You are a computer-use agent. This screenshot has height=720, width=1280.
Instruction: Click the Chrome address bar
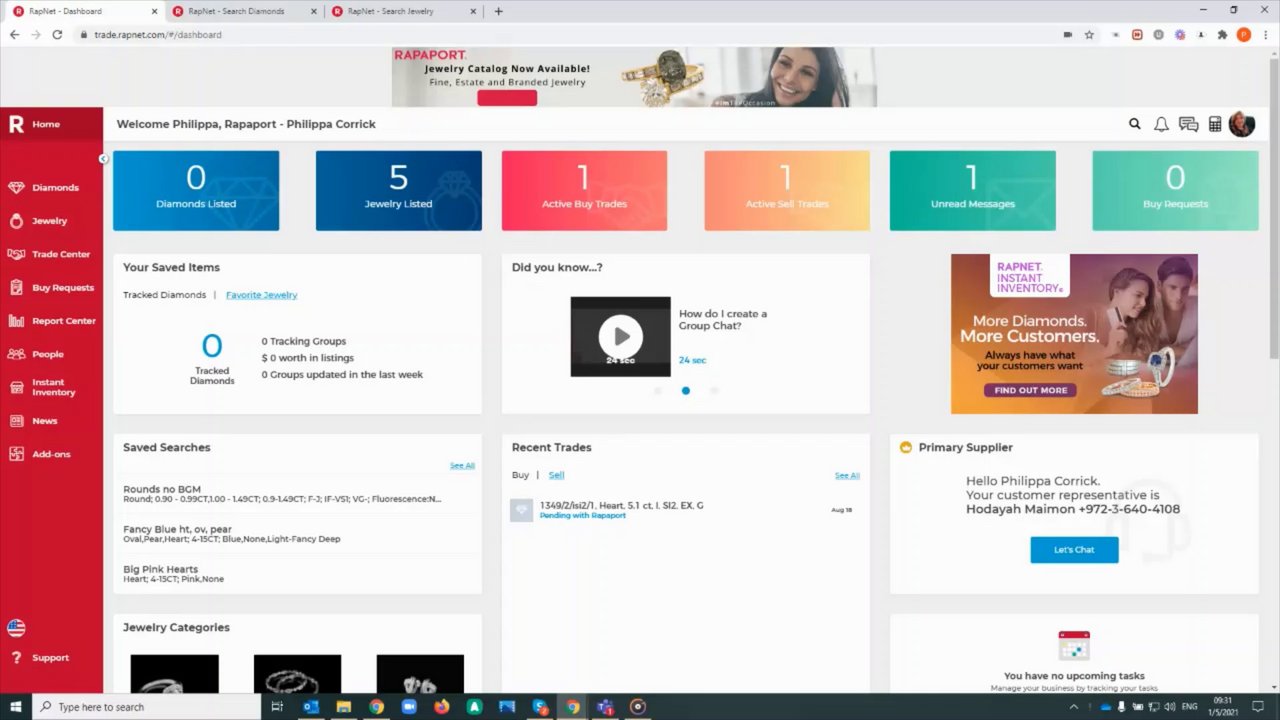[560, 34]
